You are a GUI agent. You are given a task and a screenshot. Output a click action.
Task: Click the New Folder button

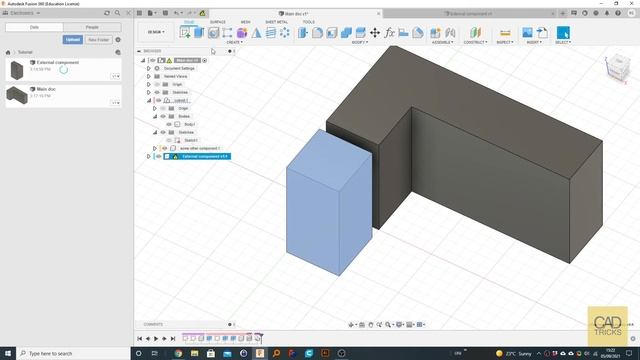[98, 40]
